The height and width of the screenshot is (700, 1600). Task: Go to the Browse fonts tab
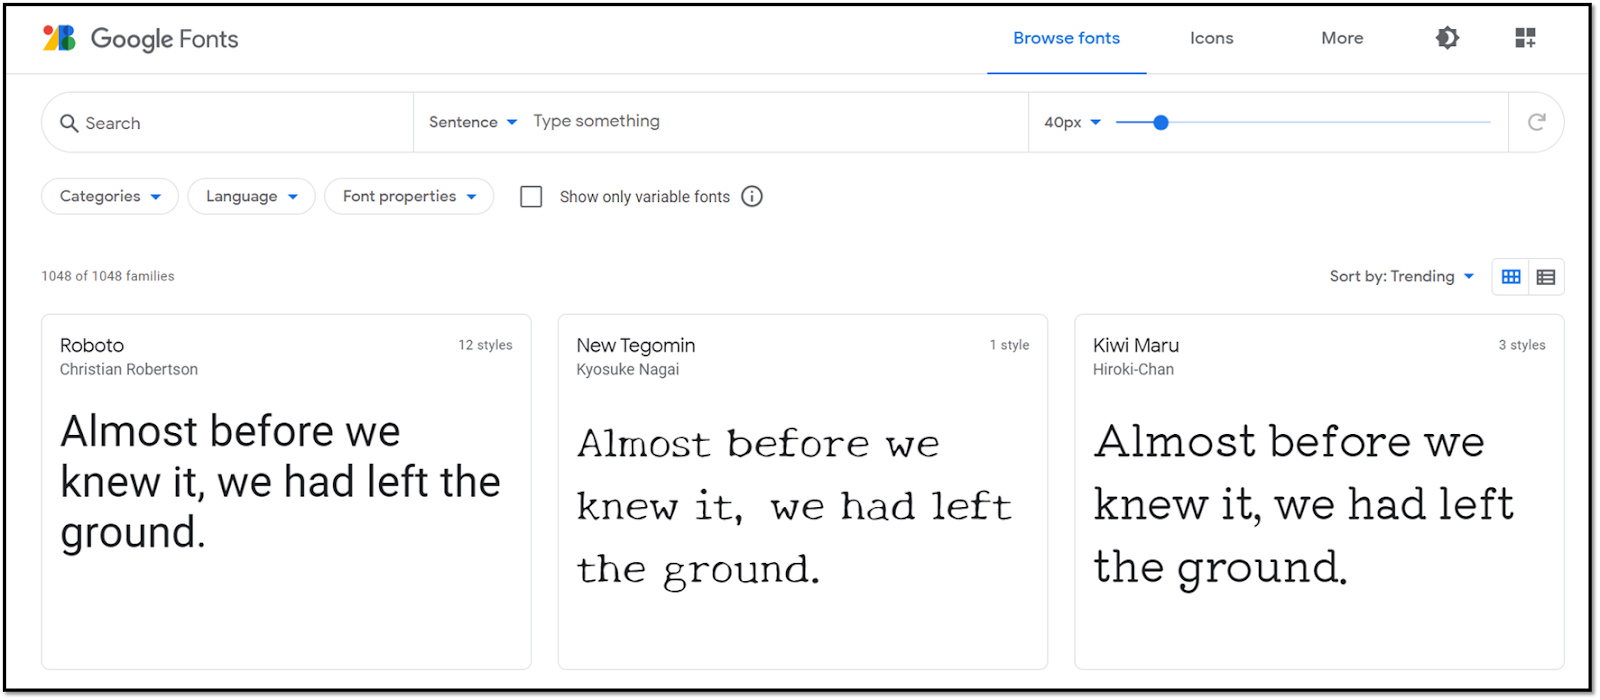click(1066, 38)
